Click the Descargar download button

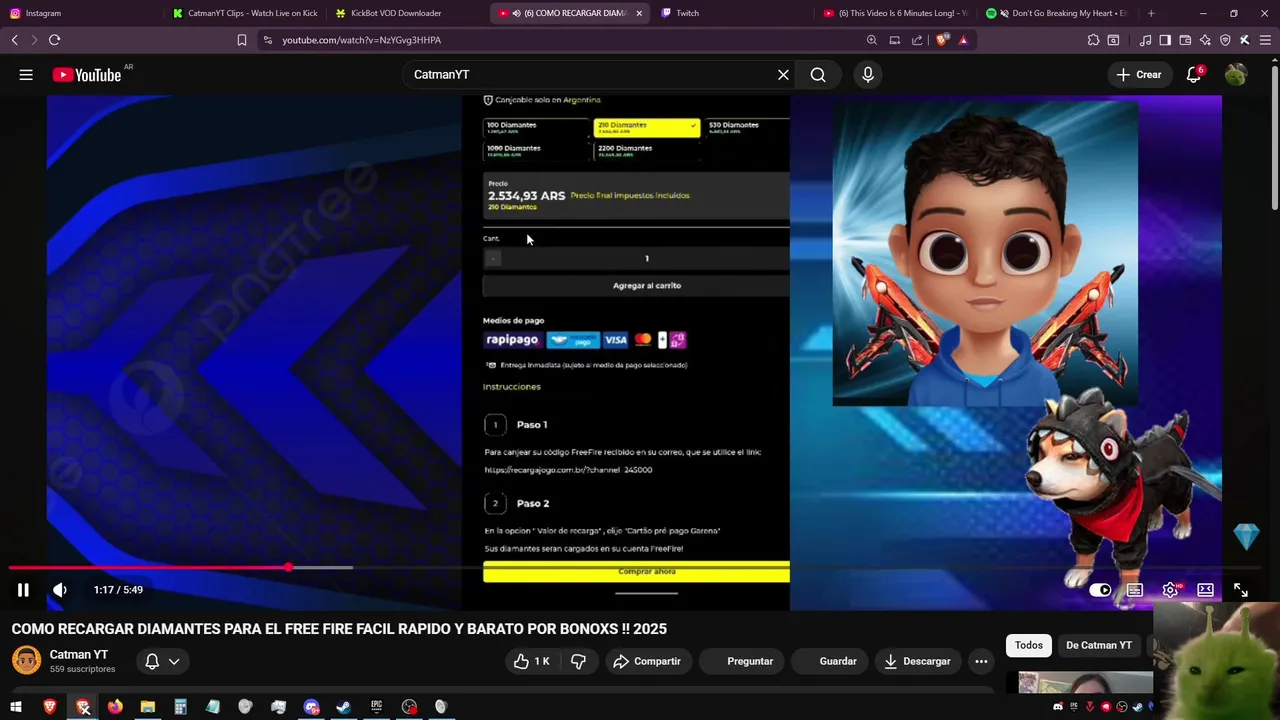[917, 661]
